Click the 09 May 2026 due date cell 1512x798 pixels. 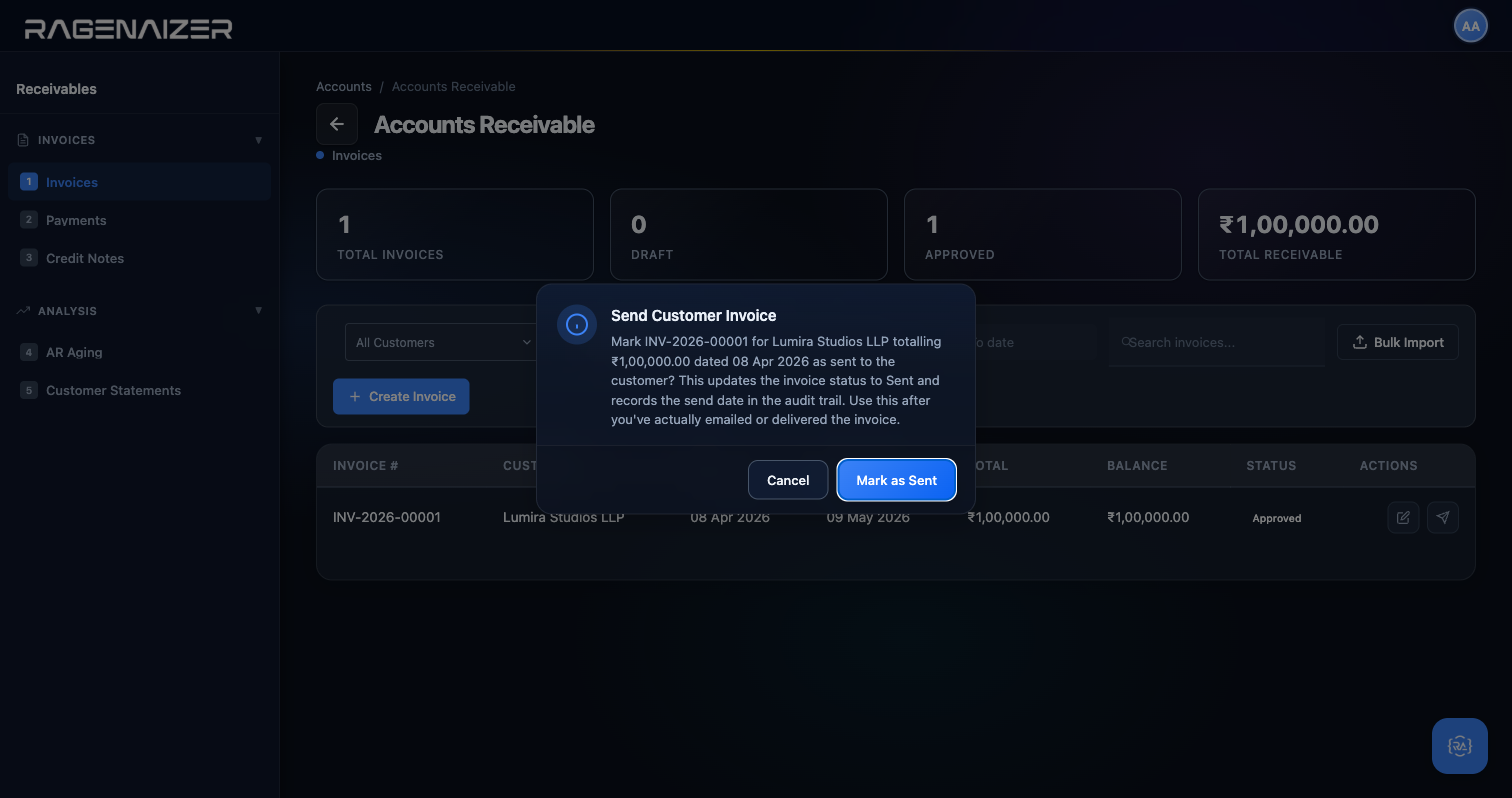868,517
